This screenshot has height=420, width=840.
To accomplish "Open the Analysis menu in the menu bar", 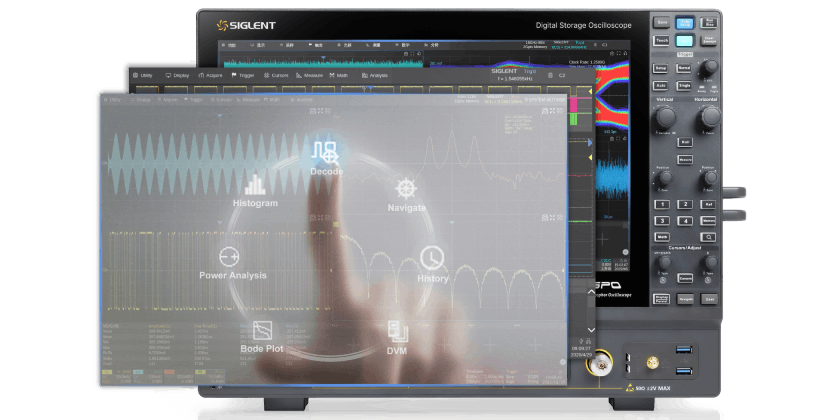I will pyautogui.click(x=378, y=75).
